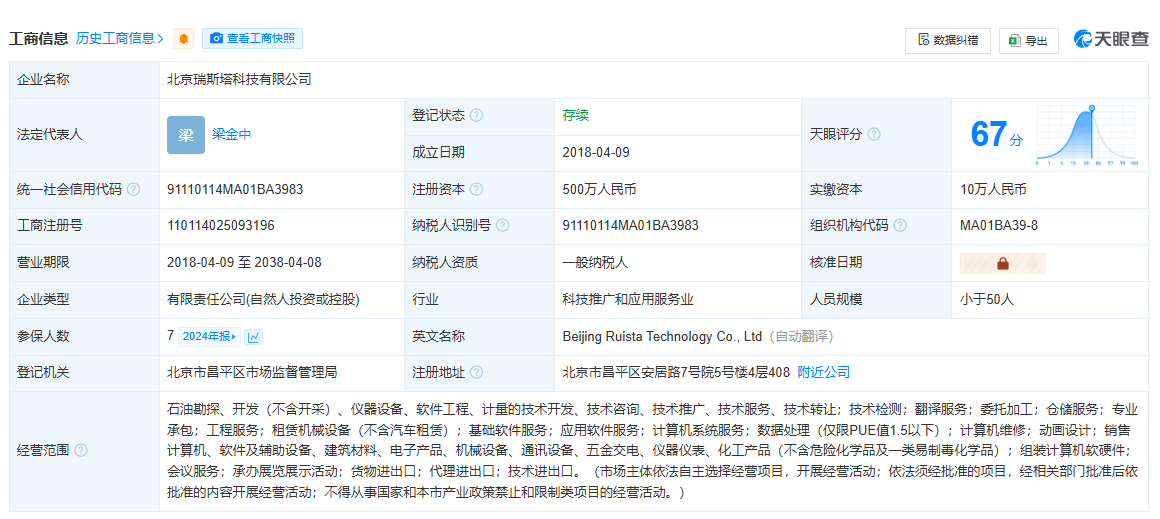Click 小于50人 staff size value

click(986, 299)
